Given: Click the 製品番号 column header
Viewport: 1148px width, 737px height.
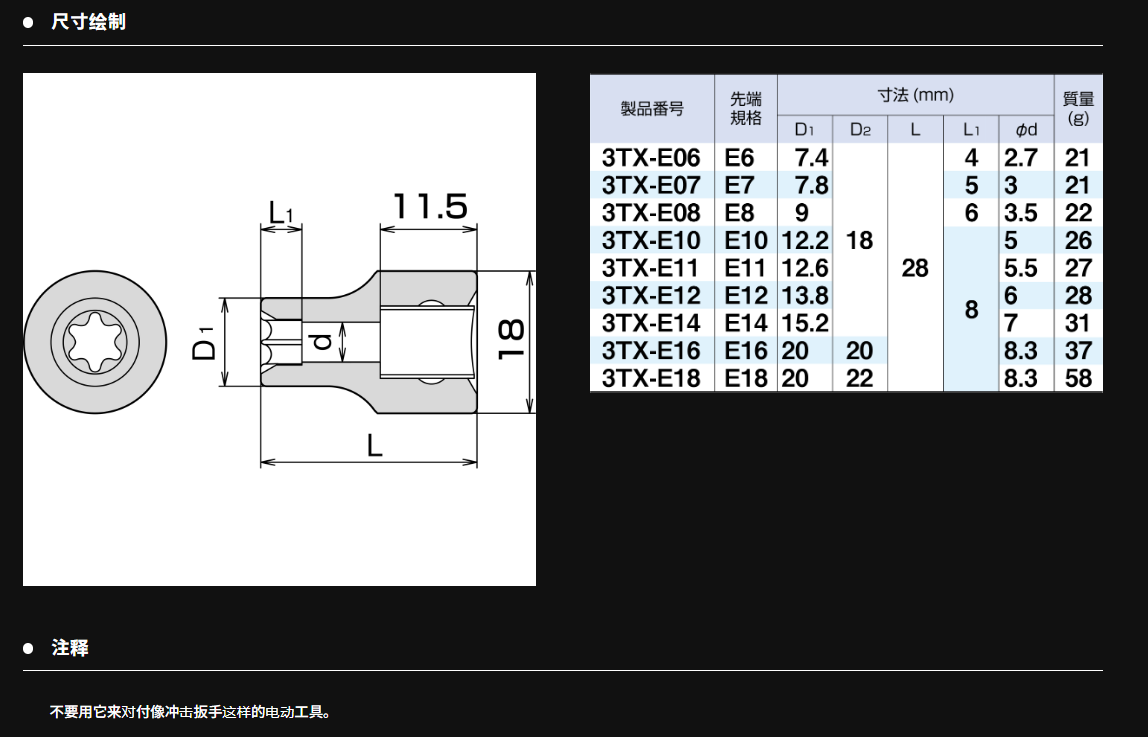Looking at the screenshot, I should coord(652,109).
